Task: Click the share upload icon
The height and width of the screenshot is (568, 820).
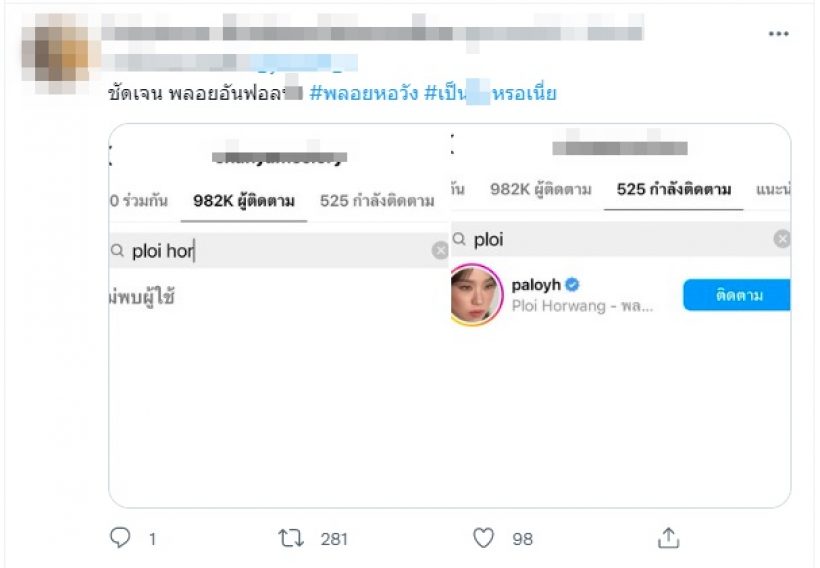Action: click(668, 538)
